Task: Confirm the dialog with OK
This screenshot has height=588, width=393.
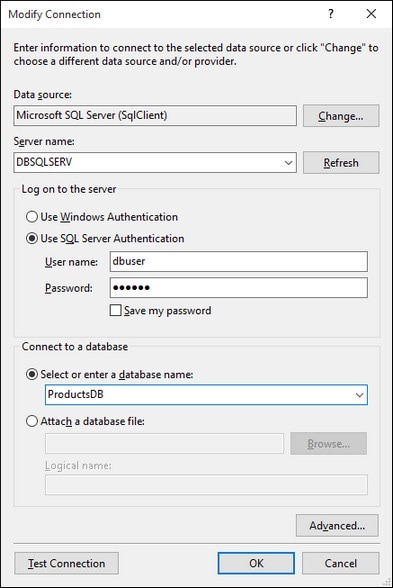Action: click(x=256, y=563)
